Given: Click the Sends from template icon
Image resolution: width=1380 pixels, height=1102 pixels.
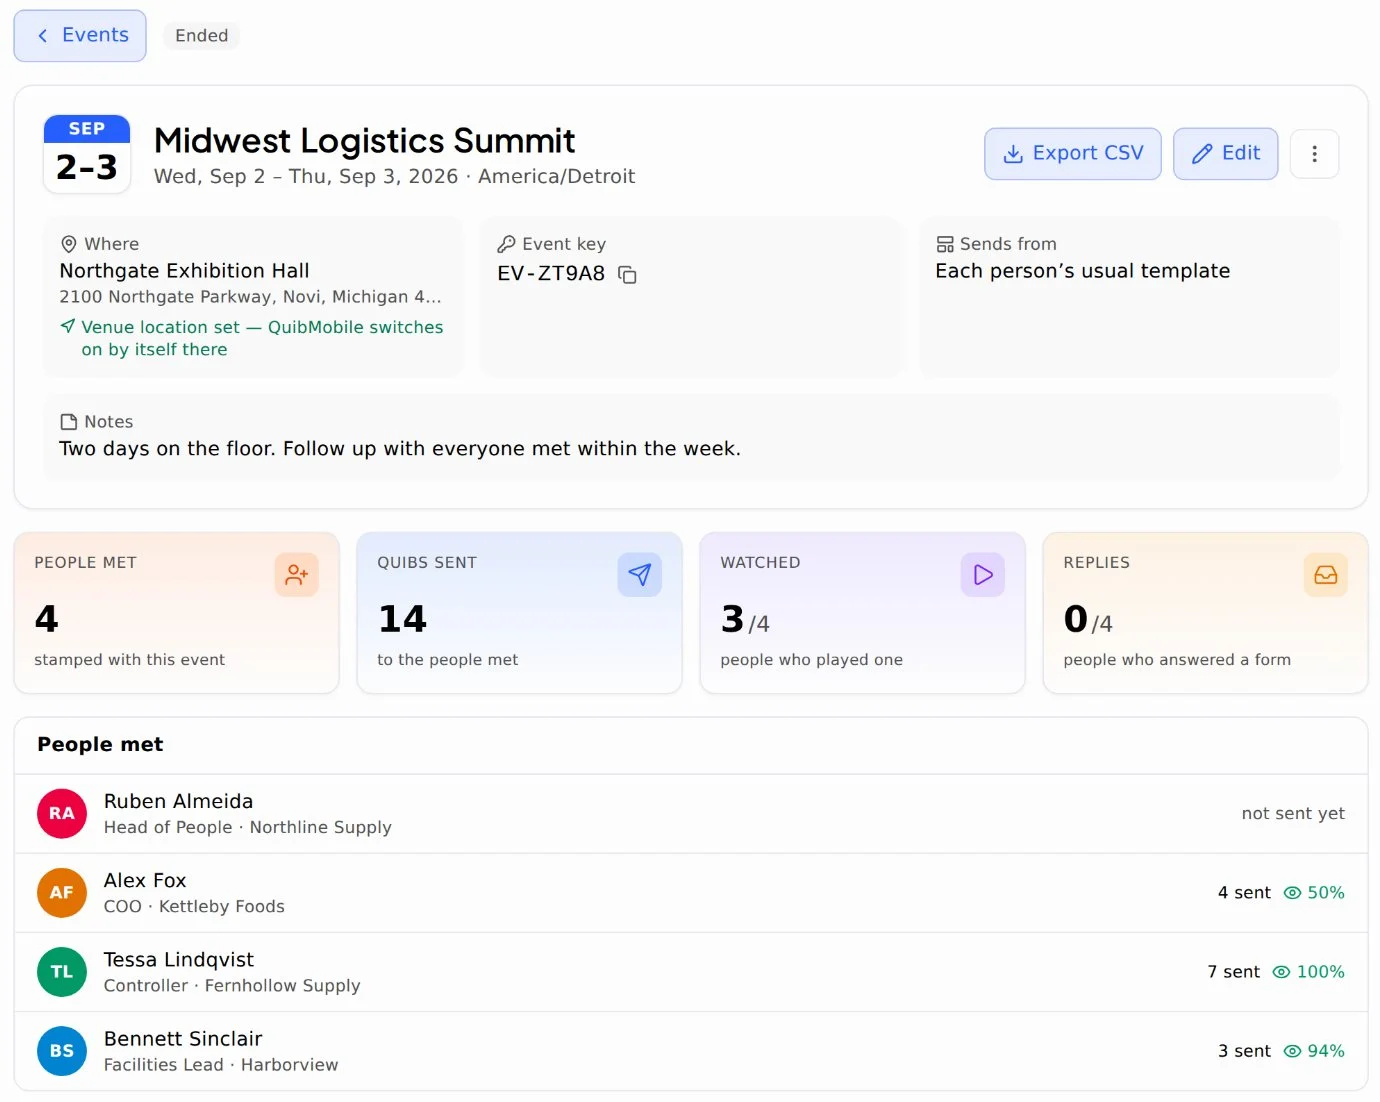Looking at the screenshot, I should point(945,244).
